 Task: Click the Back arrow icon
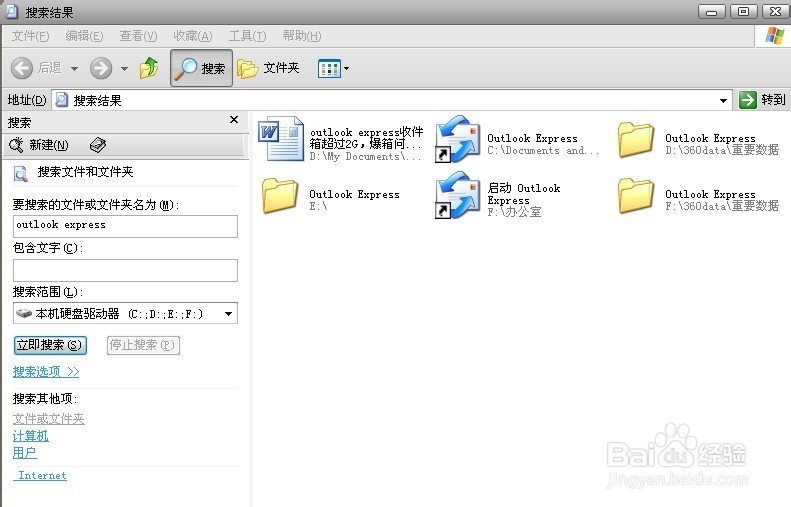[x=22, y=68]
